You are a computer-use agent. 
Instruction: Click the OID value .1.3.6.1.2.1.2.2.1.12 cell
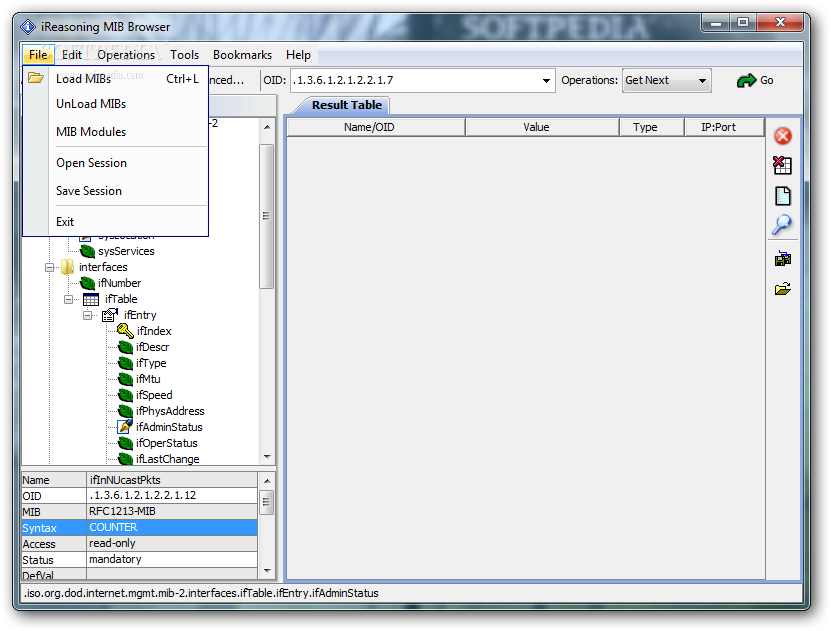[172, 495]
